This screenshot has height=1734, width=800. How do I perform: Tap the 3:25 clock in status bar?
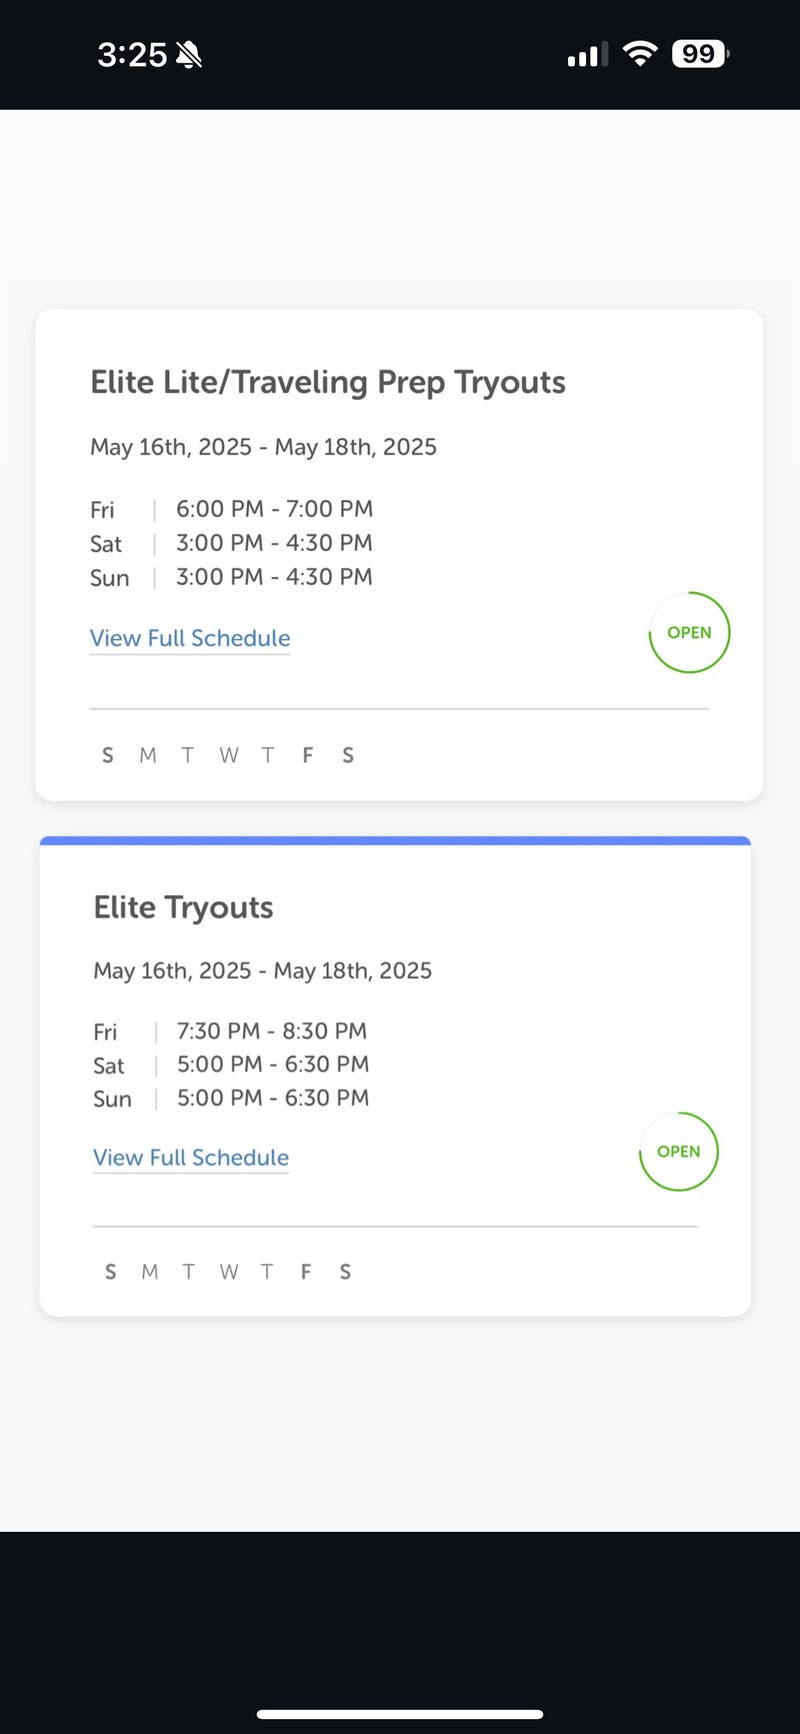(132, 55)
